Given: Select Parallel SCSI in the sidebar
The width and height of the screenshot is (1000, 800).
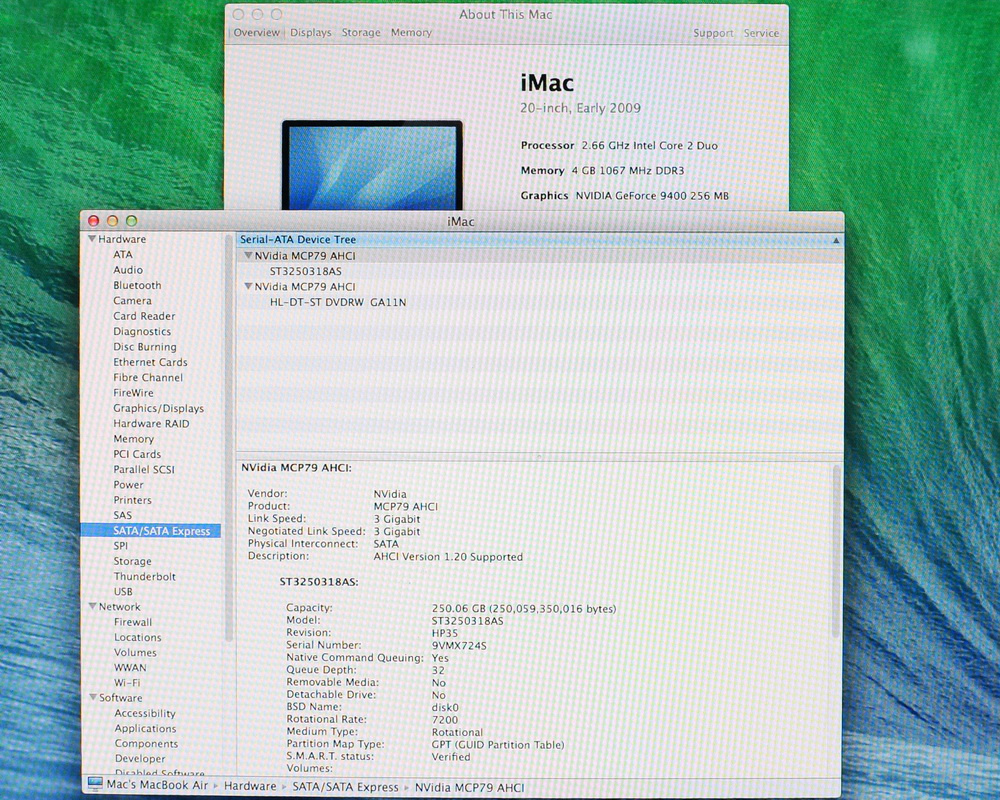Looking at the screenshot, I should (x=143, y=470).
